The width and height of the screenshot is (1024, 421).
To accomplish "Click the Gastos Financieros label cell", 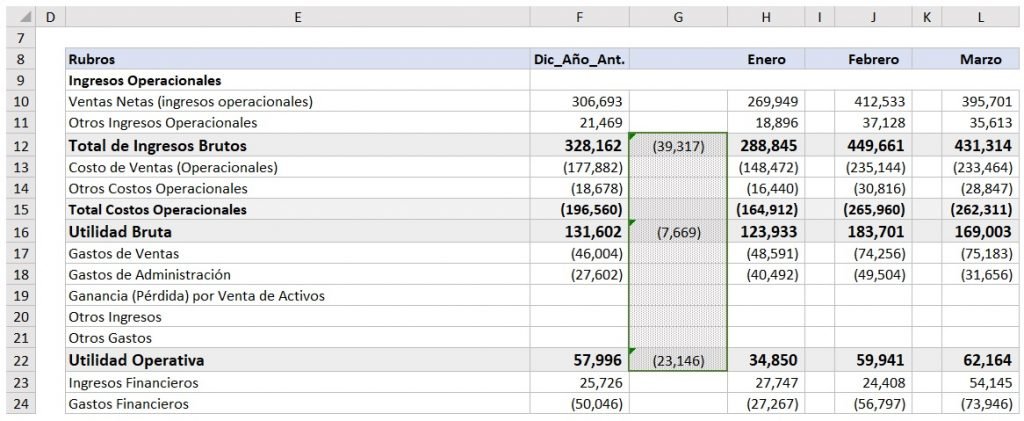I will (297, 404).
